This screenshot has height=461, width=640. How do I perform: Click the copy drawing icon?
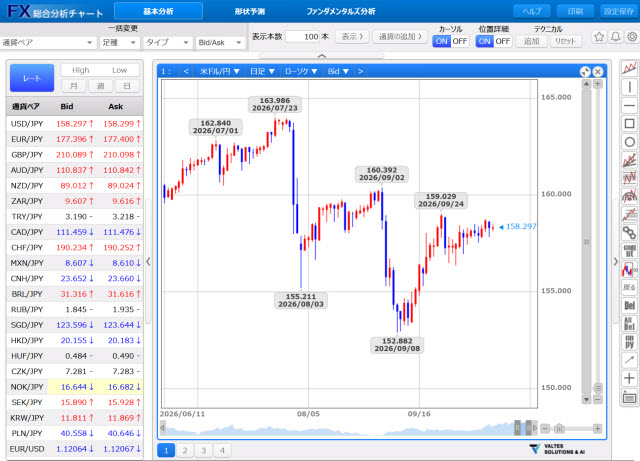coord(629,342)
